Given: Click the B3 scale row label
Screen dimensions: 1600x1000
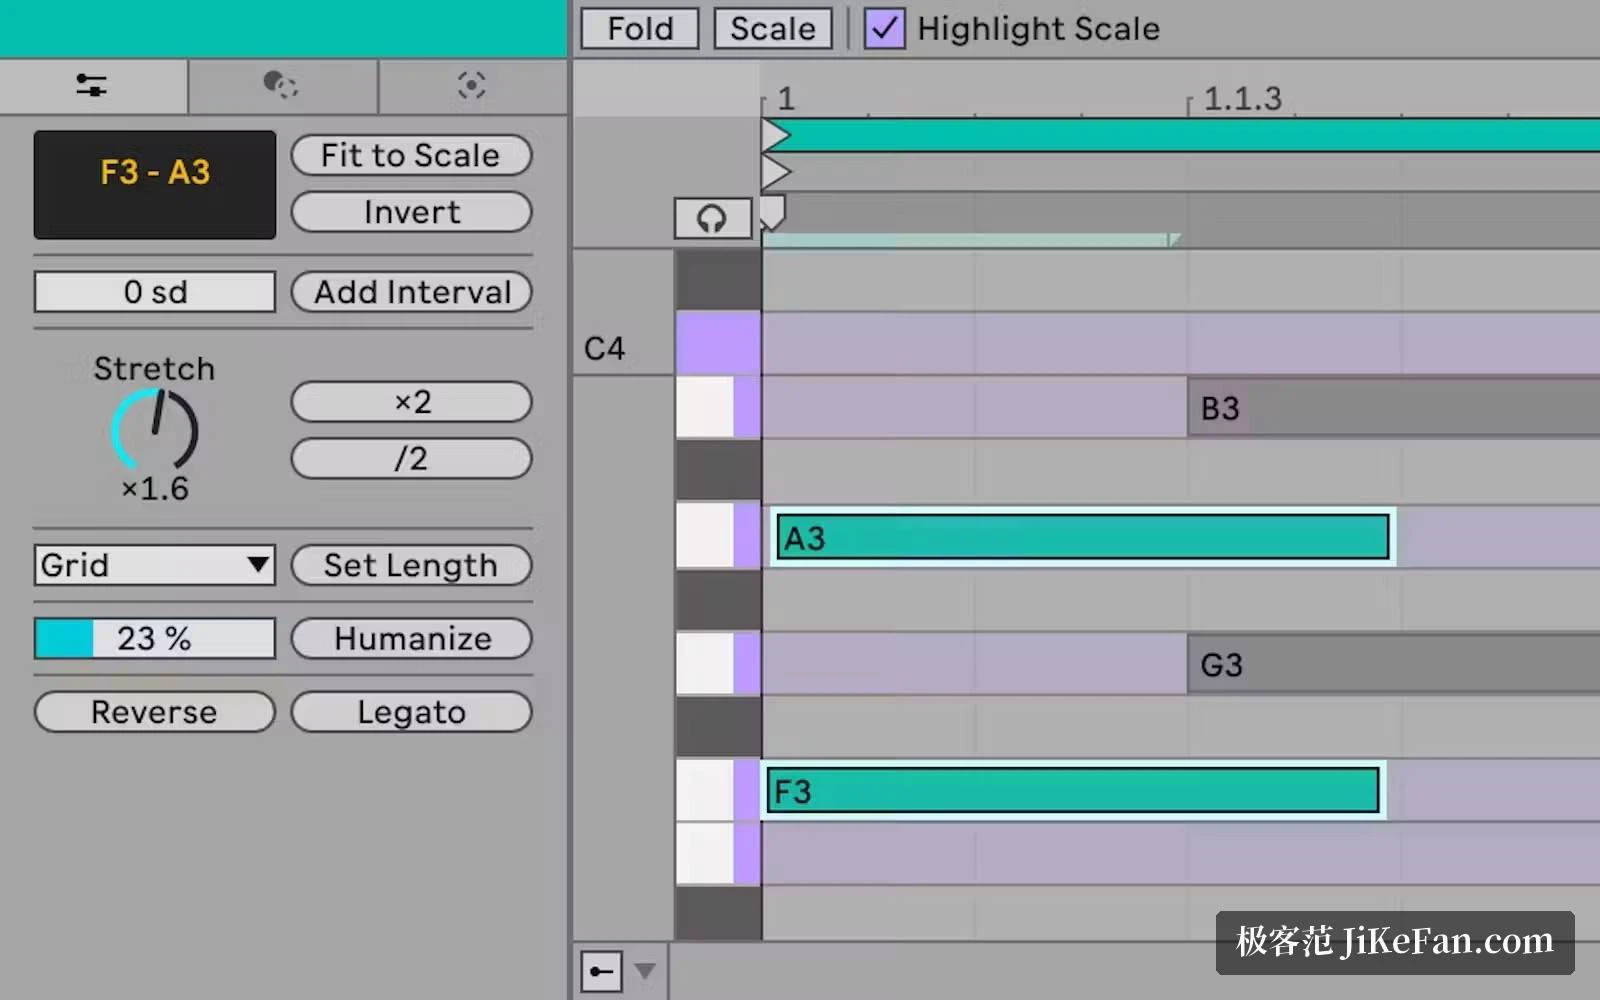Looking at the screenshot, I should click(x=1219, y=408).
